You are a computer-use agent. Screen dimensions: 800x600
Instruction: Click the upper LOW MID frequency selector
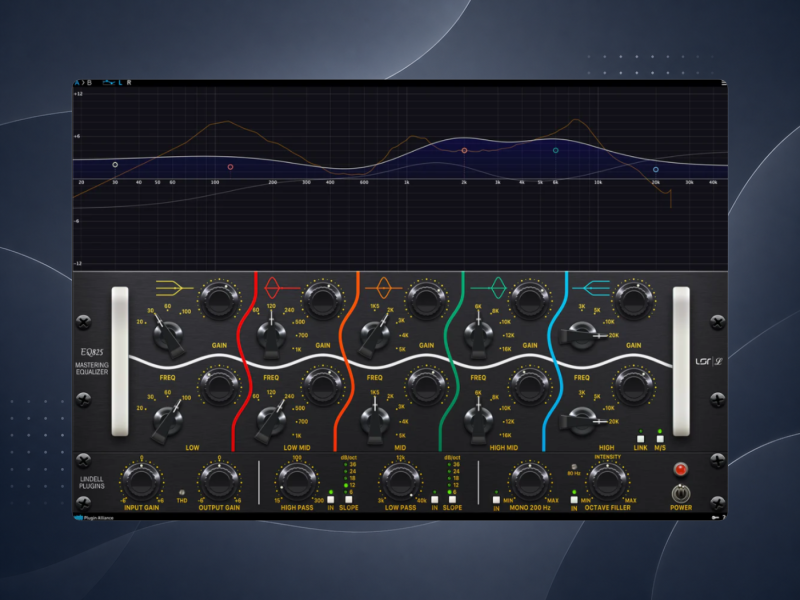click(271, 335)
